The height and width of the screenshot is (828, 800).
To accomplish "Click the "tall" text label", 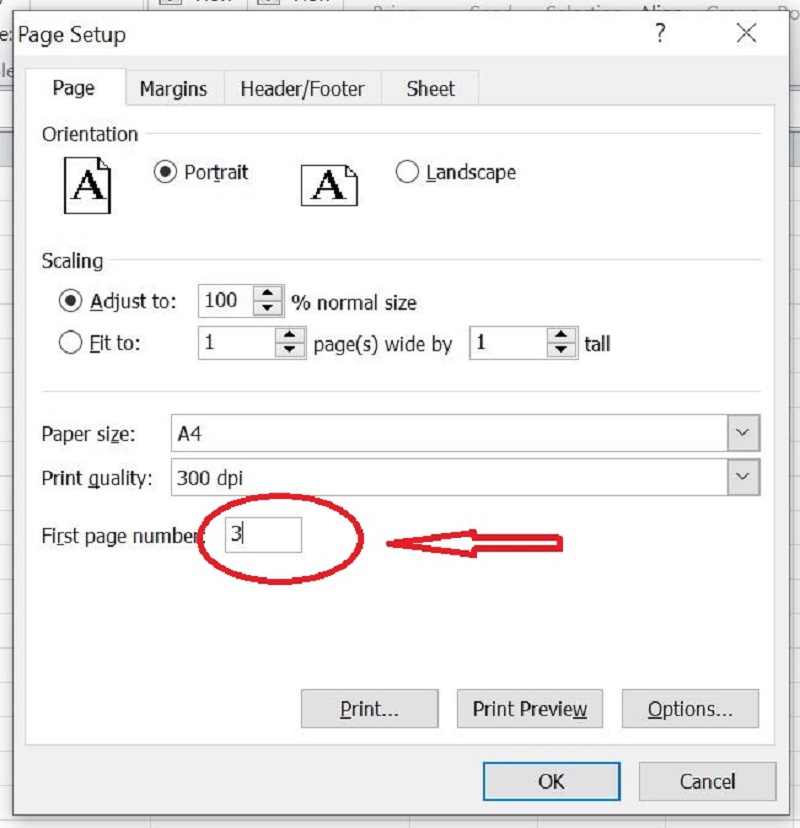I will click(597, 344).
